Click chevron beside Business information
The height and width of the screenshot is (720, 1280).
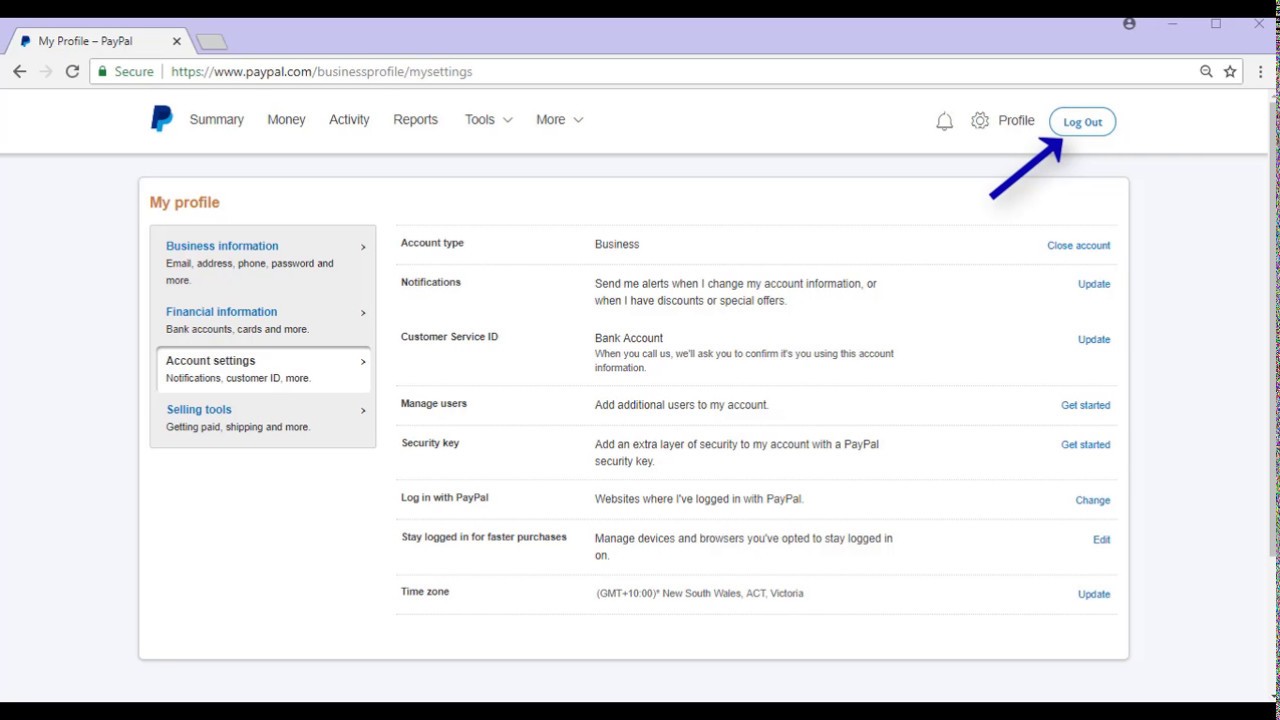[x=363, y=247]
